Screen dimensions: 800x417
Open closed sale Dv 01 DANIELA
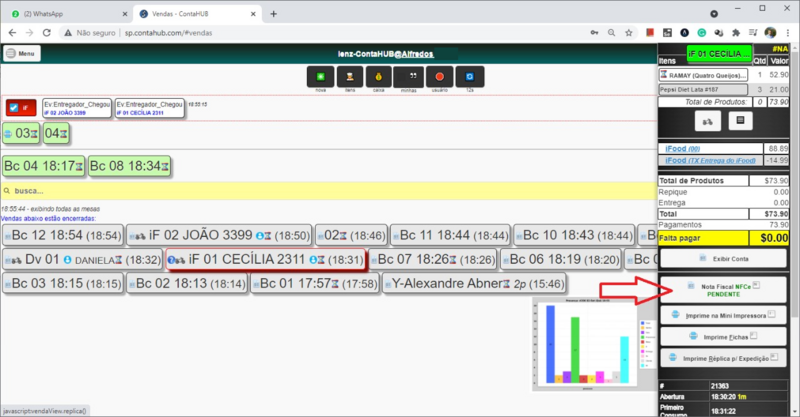[x=82, y=259]
